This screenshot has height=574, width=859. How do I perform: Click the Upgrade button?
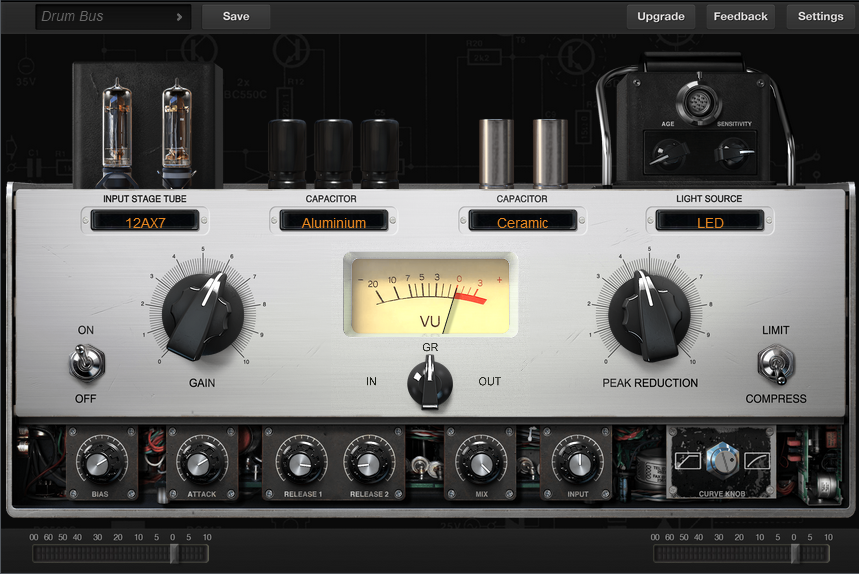tap(661, 16)
